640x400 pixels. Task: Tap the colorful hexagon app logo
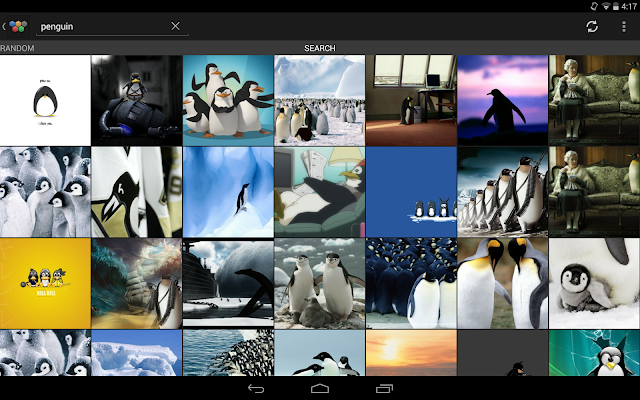pos(18,27)
